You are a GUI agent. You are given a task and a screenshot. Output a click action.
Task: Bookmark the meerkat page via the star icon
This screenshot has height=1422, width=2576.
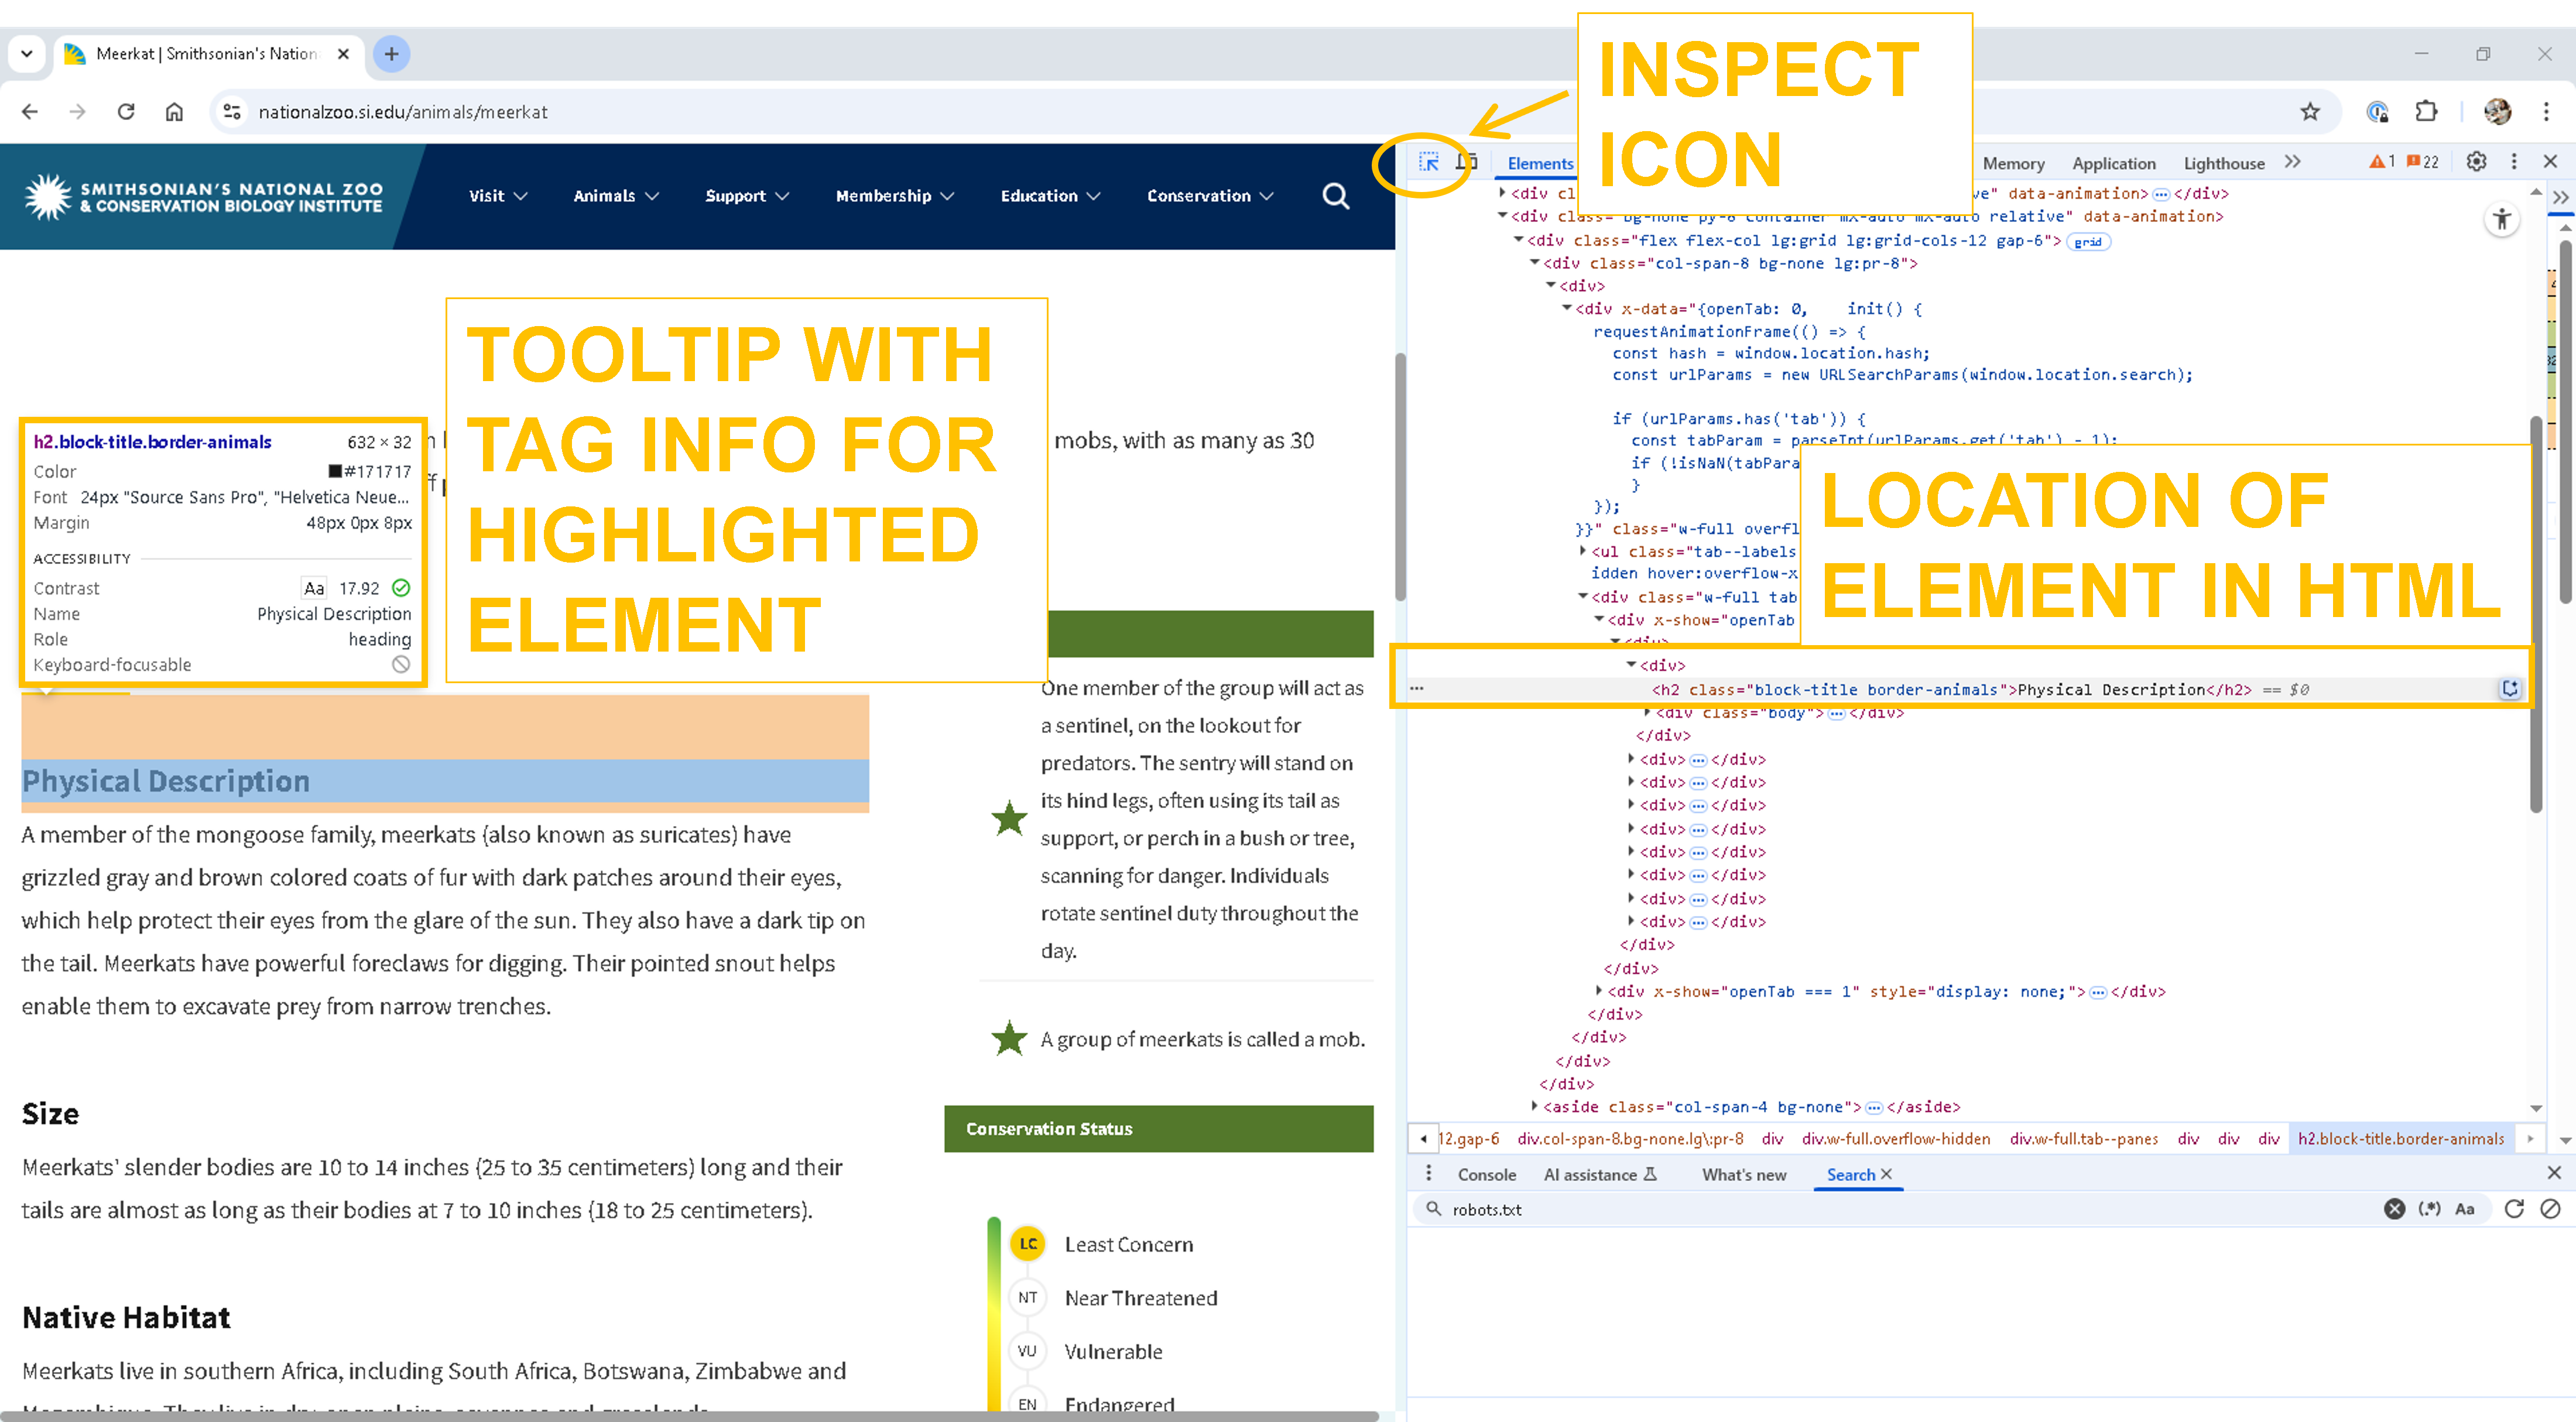(x=2311, y=112)
